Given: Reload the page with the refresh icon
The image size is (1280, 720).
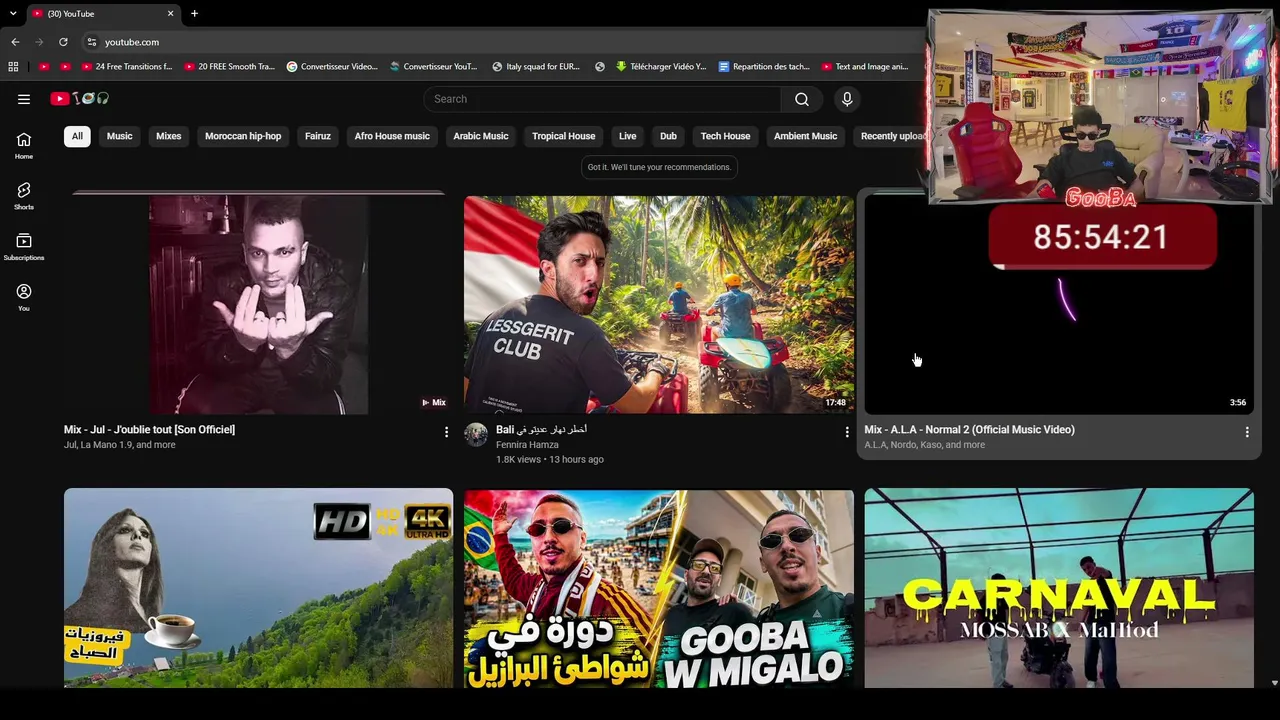Looking at the screenshot, I should pos(63,42).
